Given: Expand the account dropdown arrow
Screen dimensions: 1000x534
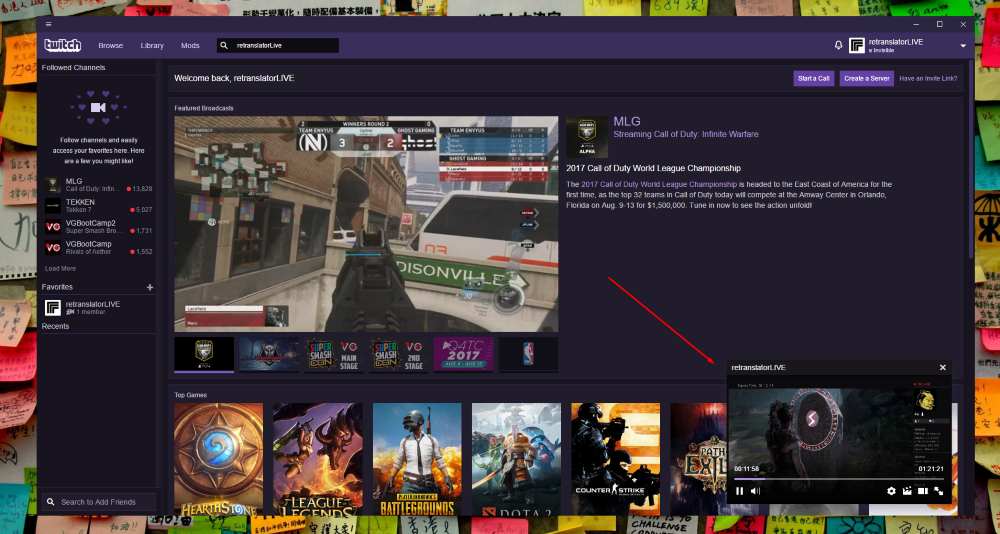Looking at the screenshot, I should point(963,46).
